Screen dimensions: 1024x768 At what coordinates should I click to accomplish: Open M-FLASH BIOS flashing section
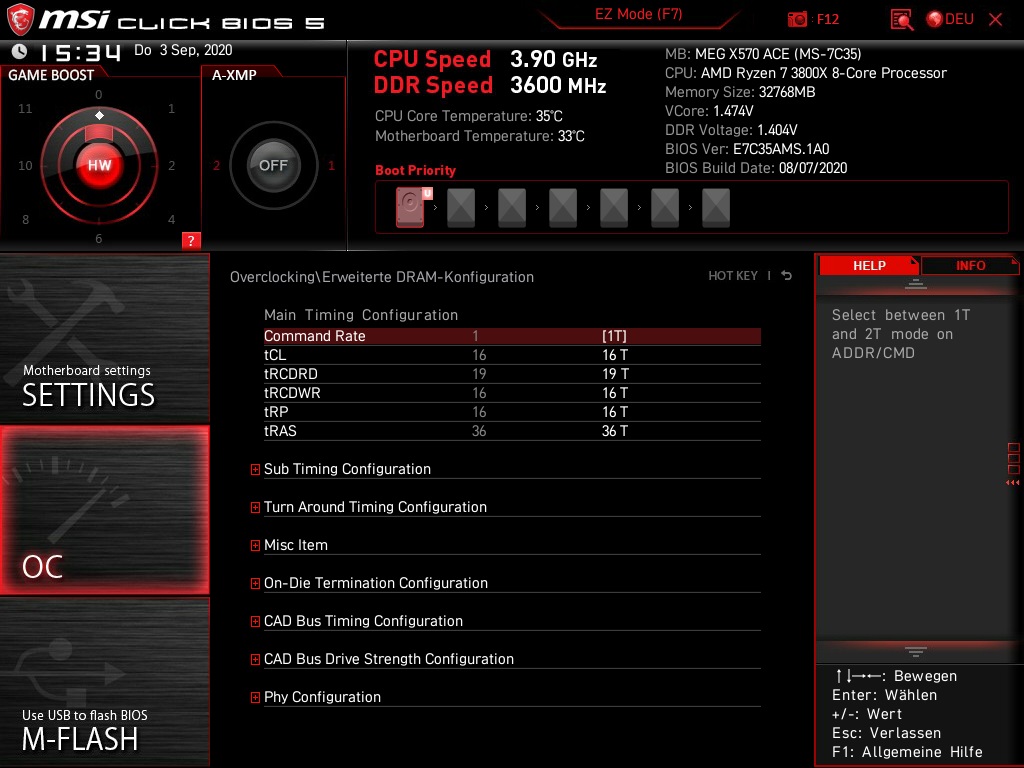point(104,682)
